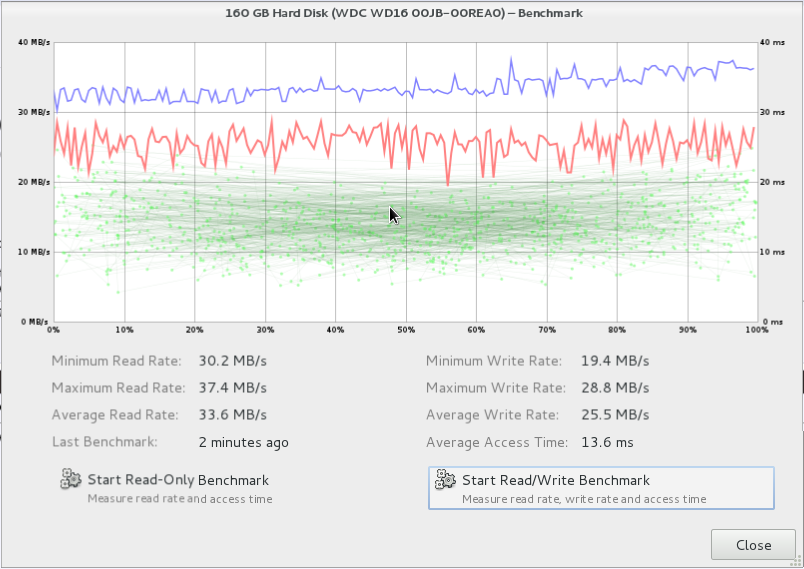Viewport: 804px width, 569px height.
Task: Click the Average Access Time label
Action: [x=497, y=442]
